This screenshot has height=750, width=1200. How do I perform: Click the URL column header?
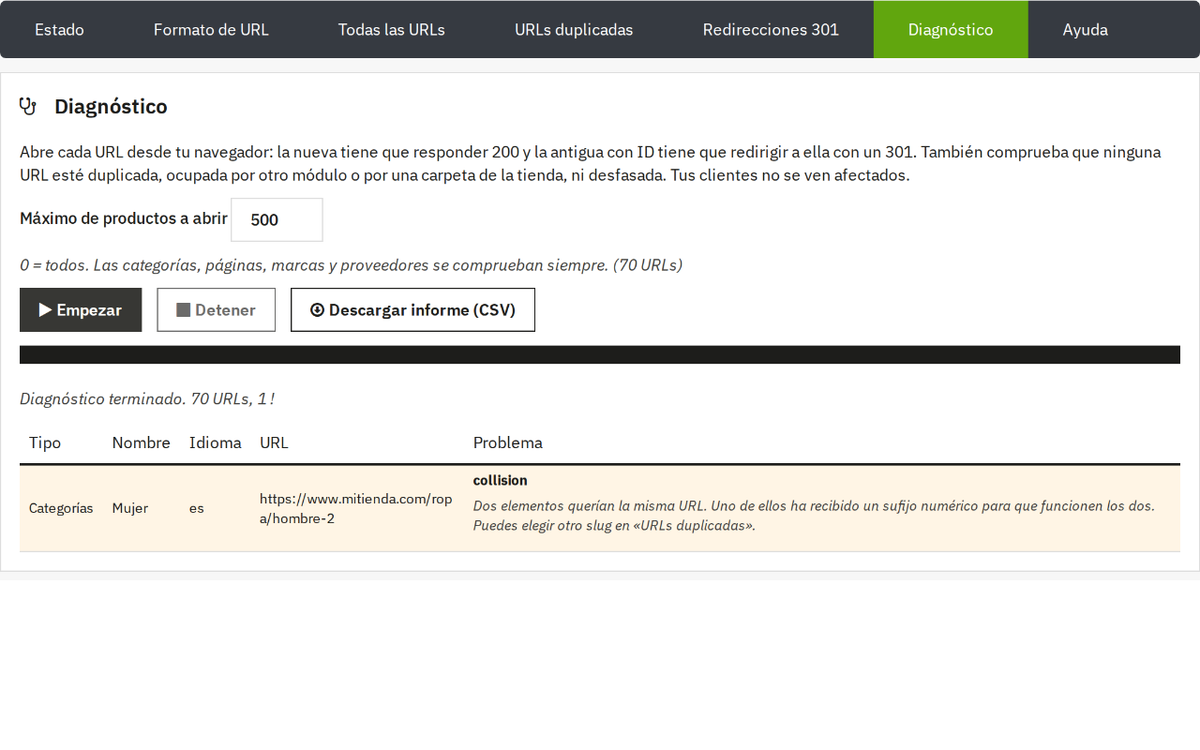tap(274, 442)
